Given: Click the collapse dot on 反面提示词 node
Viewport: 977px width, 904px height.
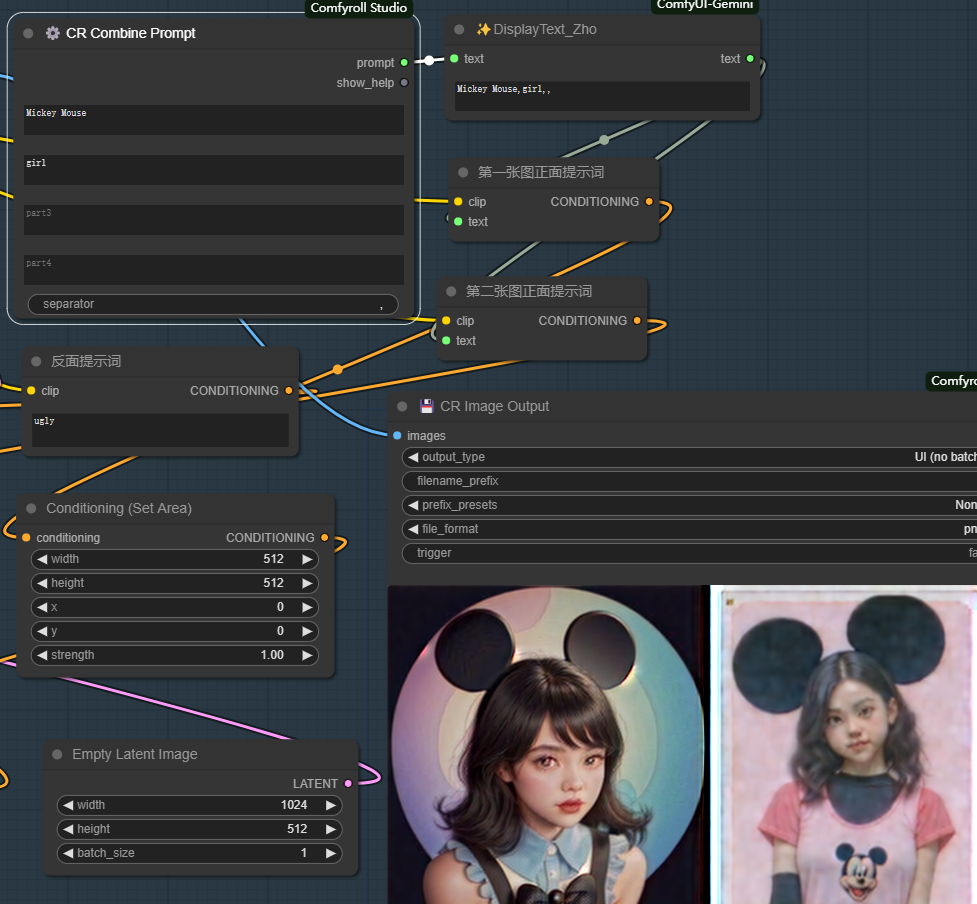Looking at the screenshot, I should pos(36,361).
